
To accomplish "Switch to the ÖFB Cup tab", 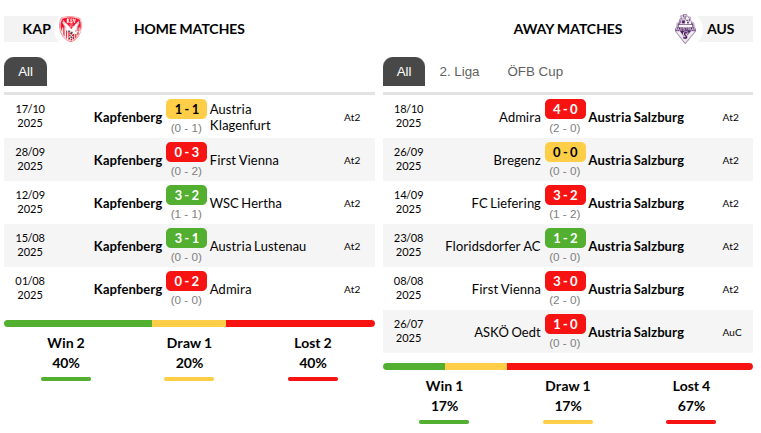I will coord(535,72).
